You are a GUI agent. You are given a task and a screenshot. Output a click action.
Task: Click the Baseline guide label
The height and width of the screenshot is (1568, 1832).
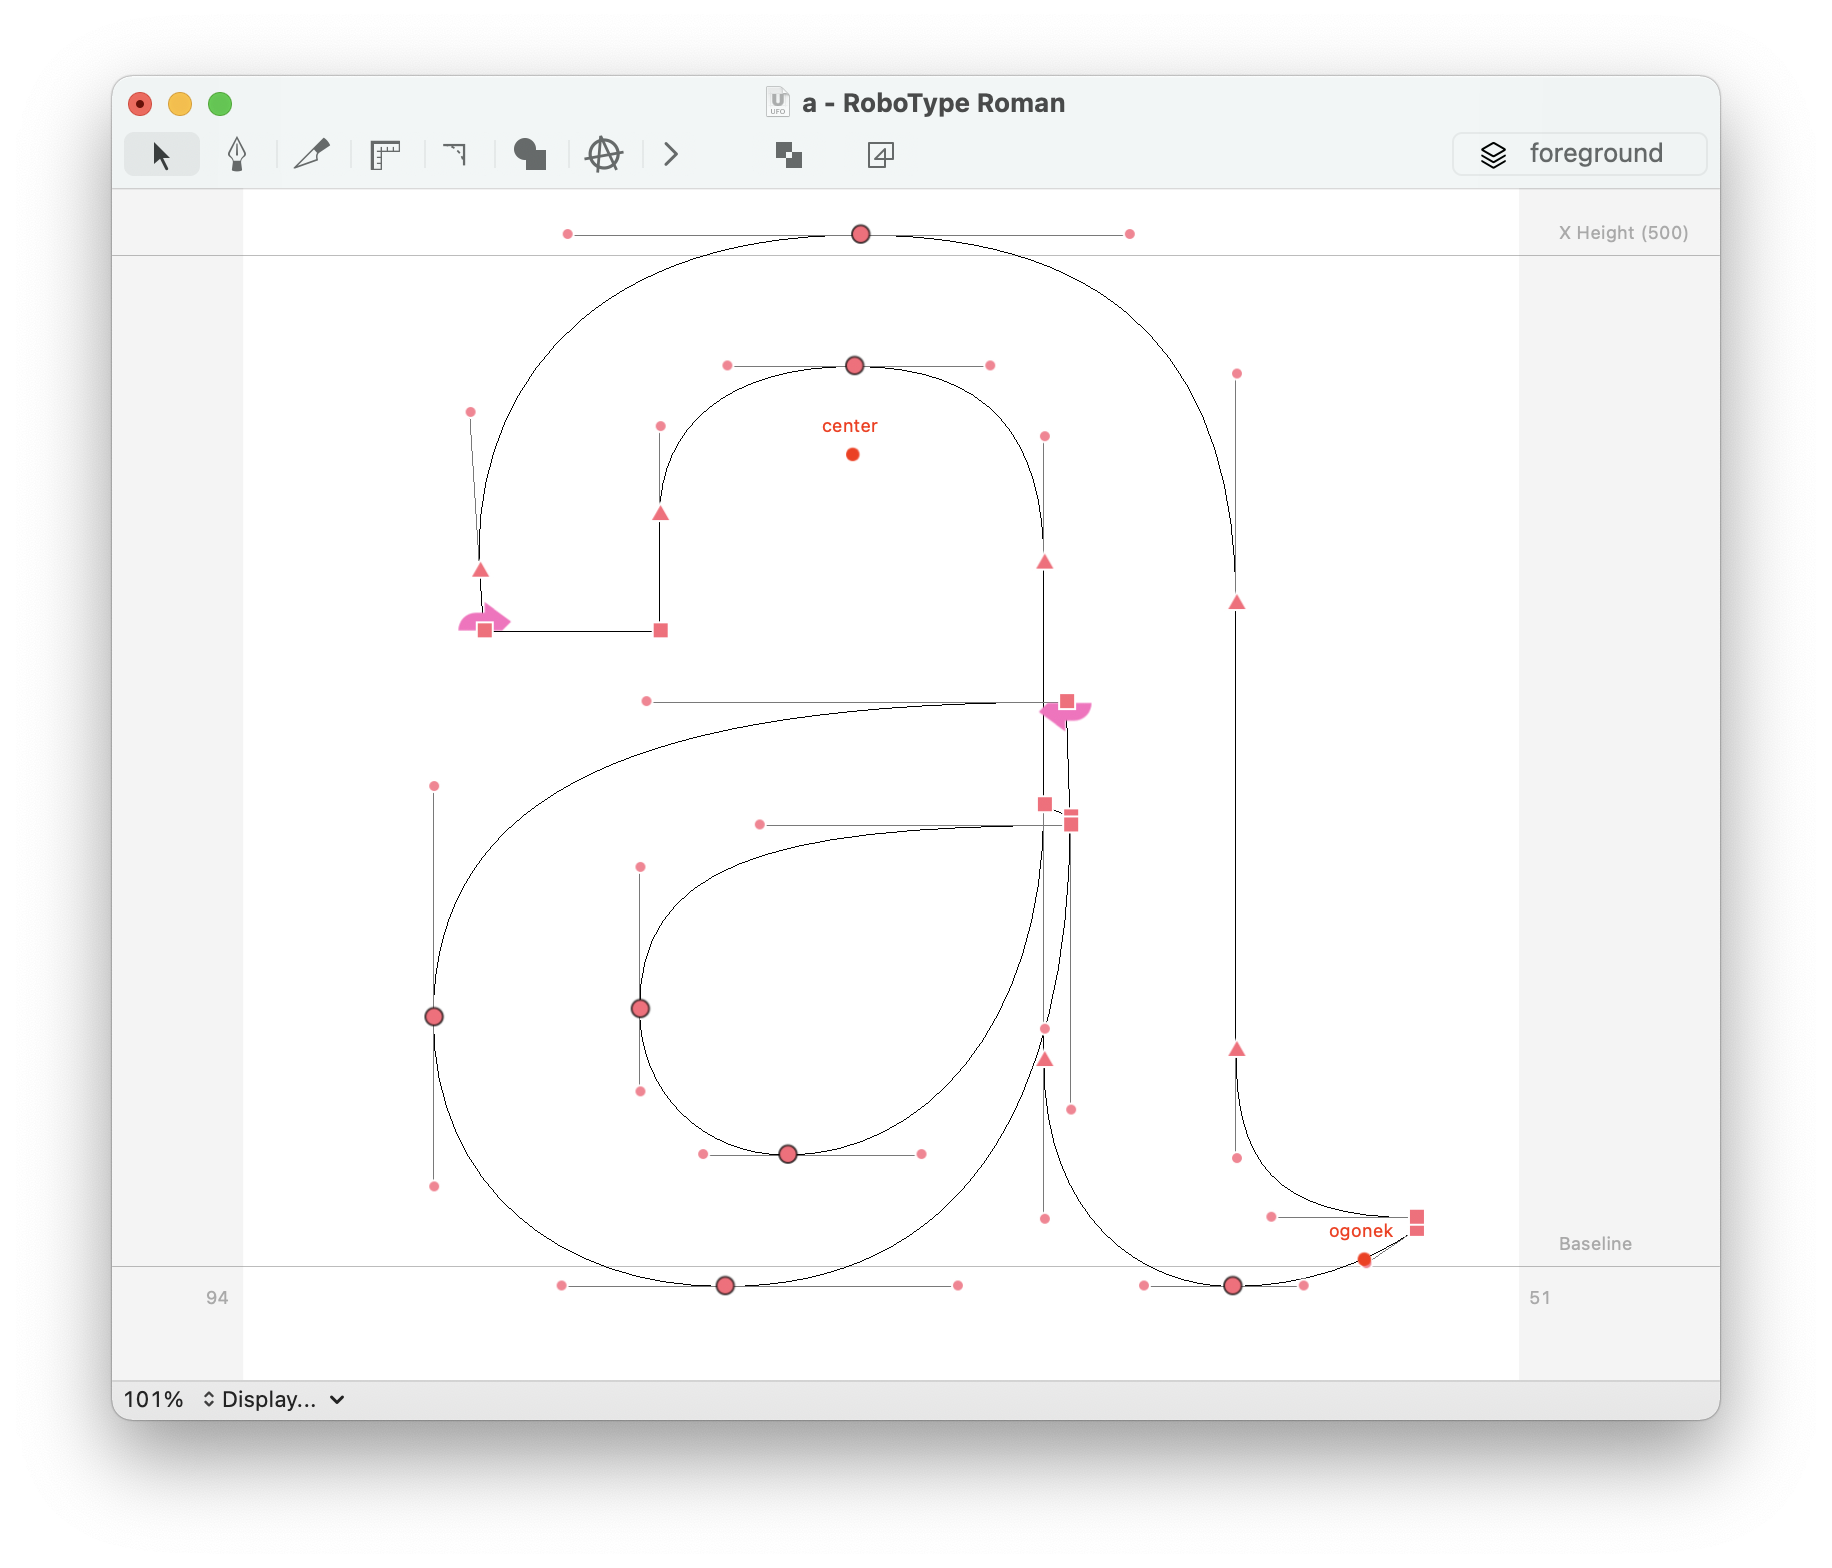1595,1244
